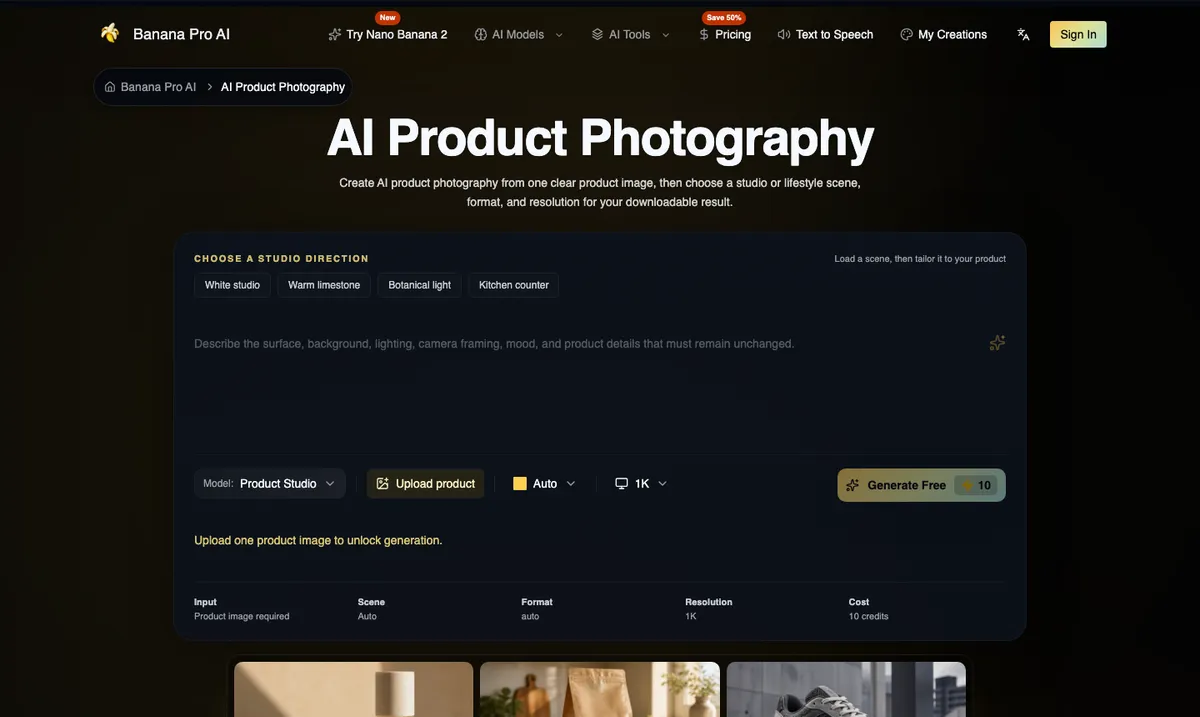Click "Upload one product image to unlock generation."

click(318, 540)
